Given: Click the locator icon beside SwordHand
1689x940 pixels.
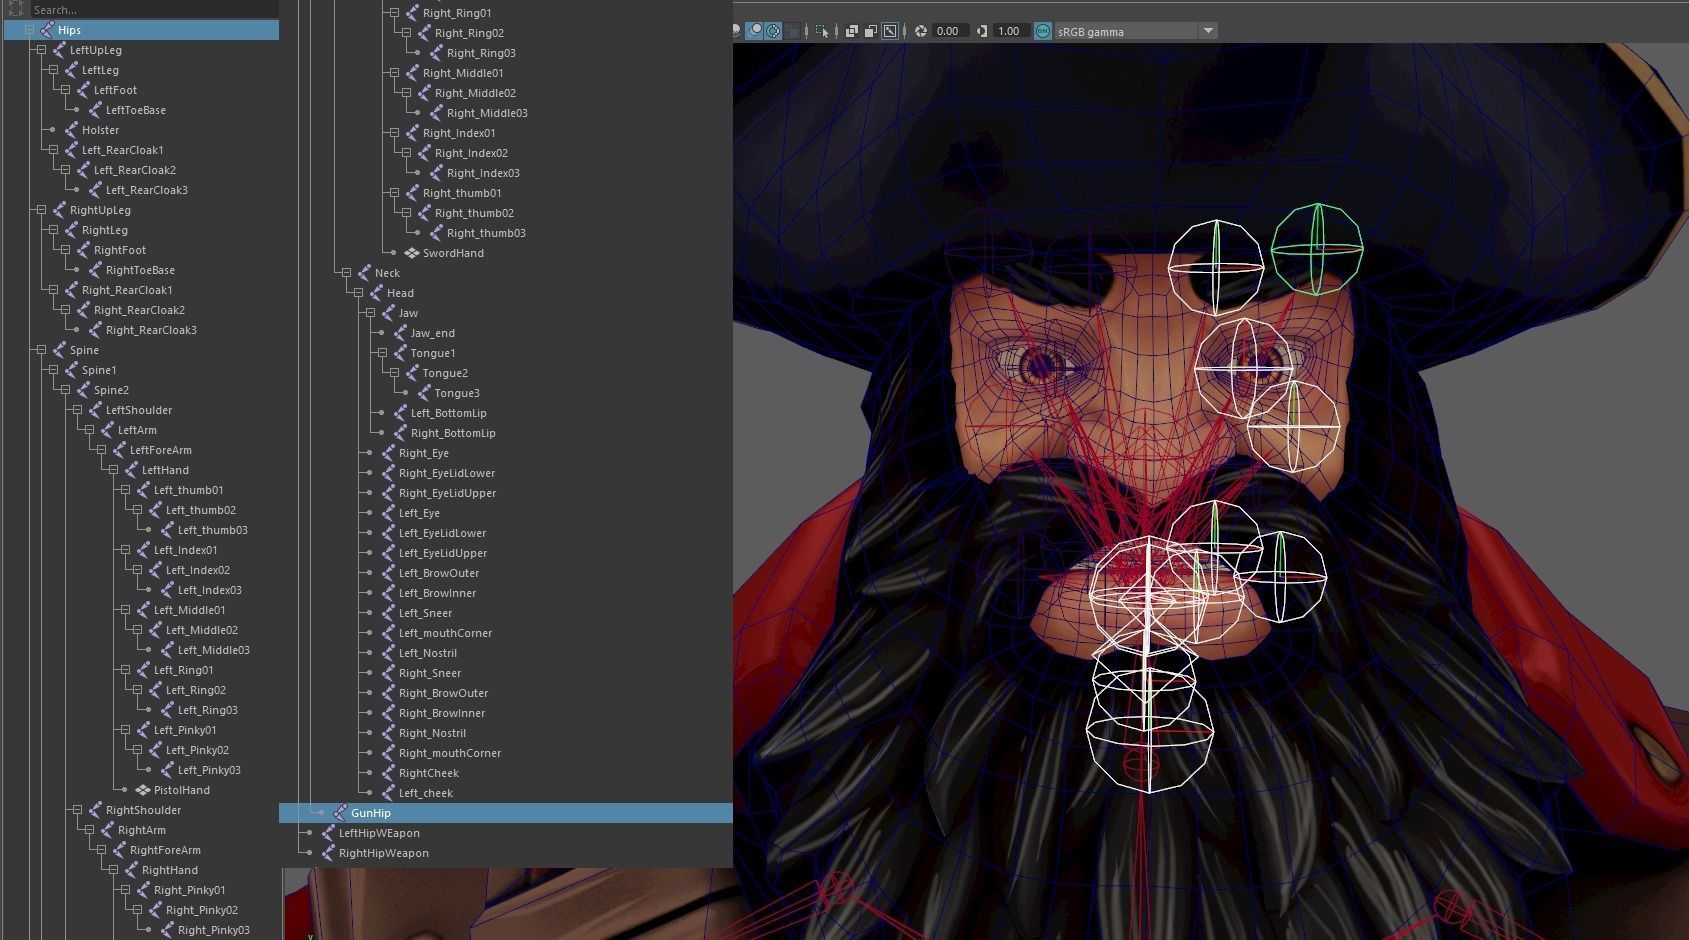Looking at the screenshot, I should (412, 253).
